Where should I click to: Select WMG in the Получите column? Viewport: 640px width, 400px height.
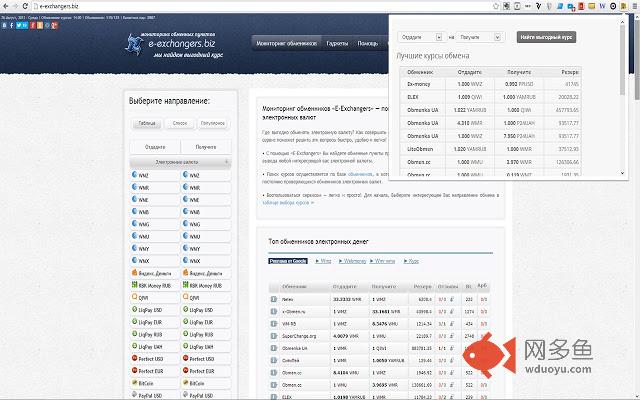pos(206,224)
